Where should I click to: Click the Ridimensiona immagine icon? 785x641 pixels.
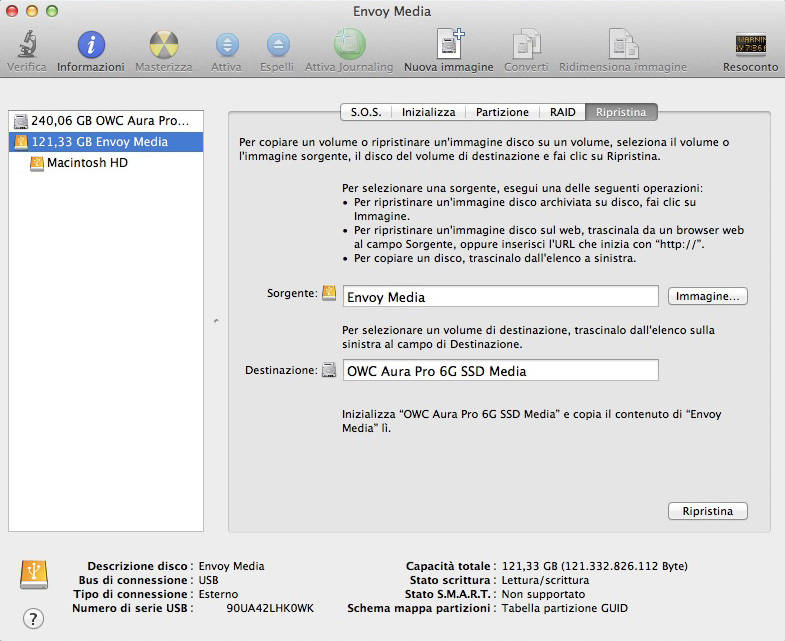[x=623, y=44]
